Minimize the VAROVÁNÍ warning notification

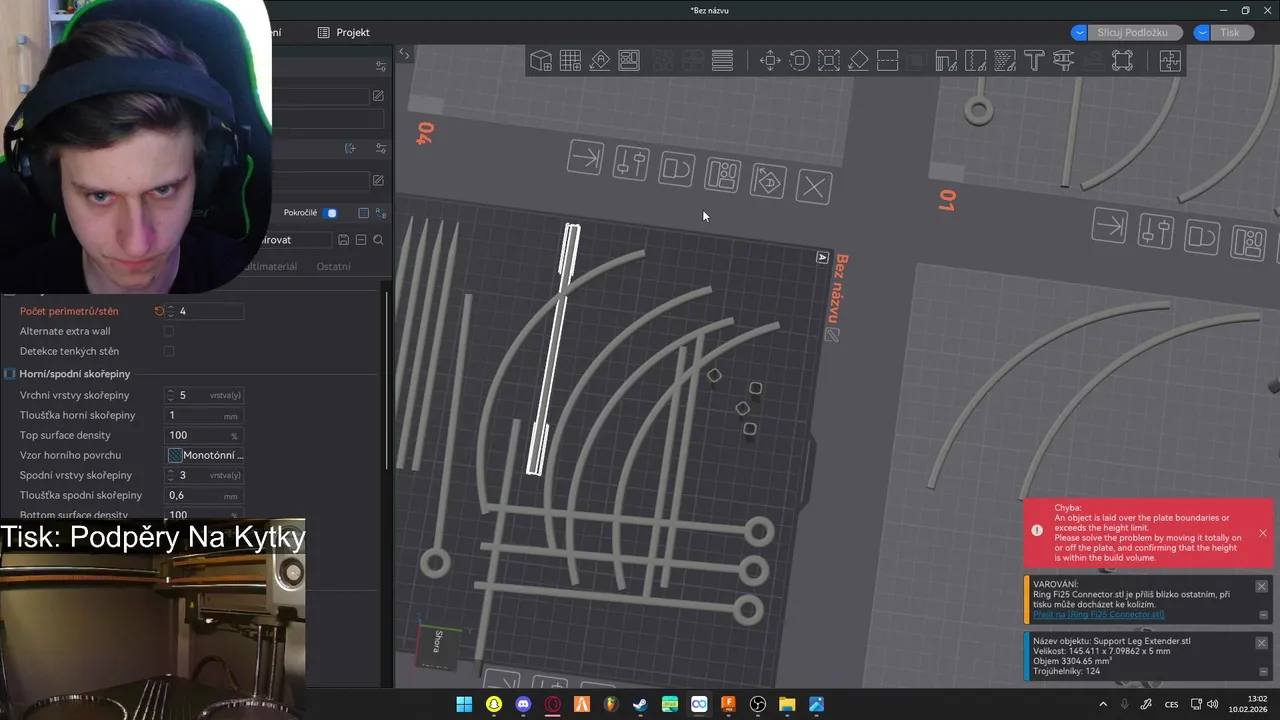point(1263,615)
